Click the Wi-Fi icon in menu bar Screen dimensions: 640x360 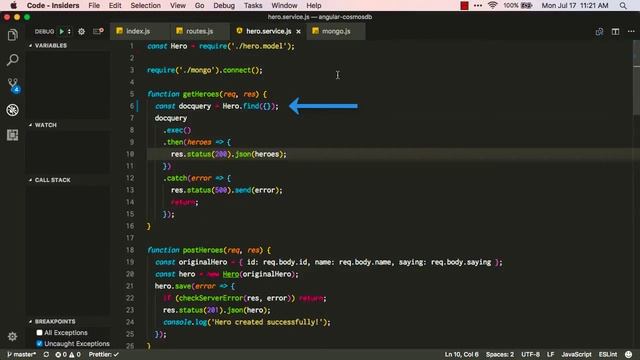(x=492, y=5)
